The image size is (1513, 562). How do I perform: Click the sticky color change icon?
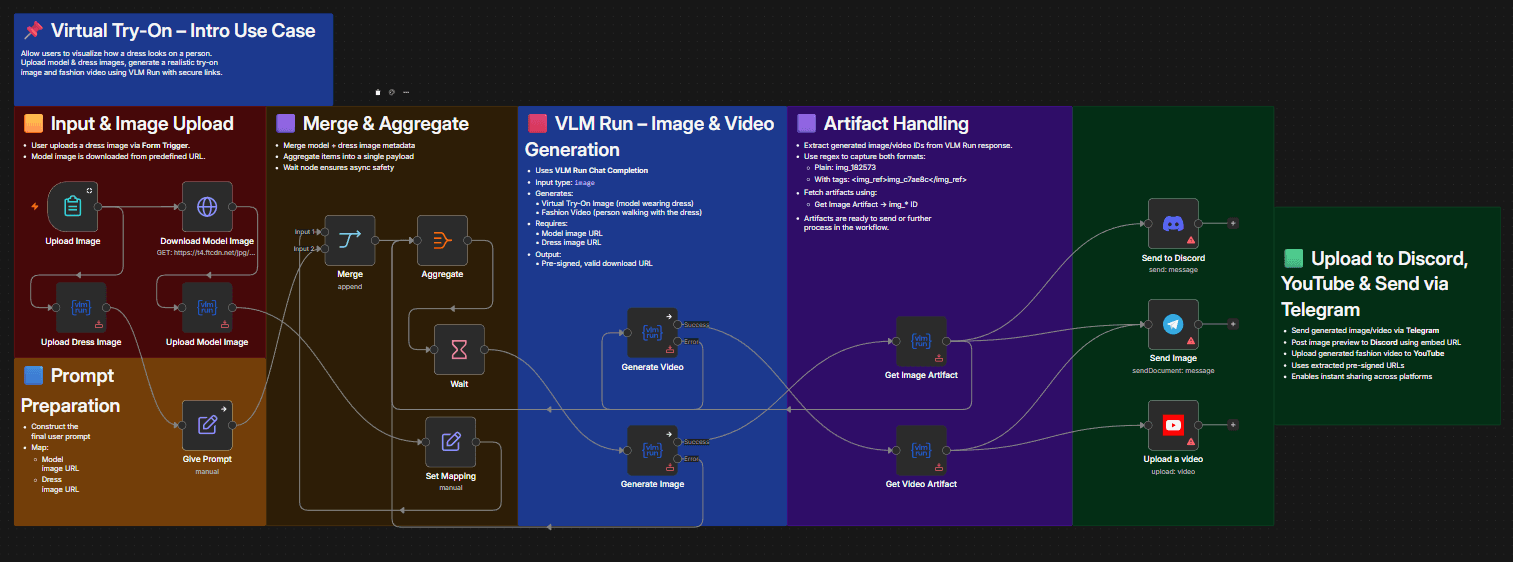tap(392, 92)
